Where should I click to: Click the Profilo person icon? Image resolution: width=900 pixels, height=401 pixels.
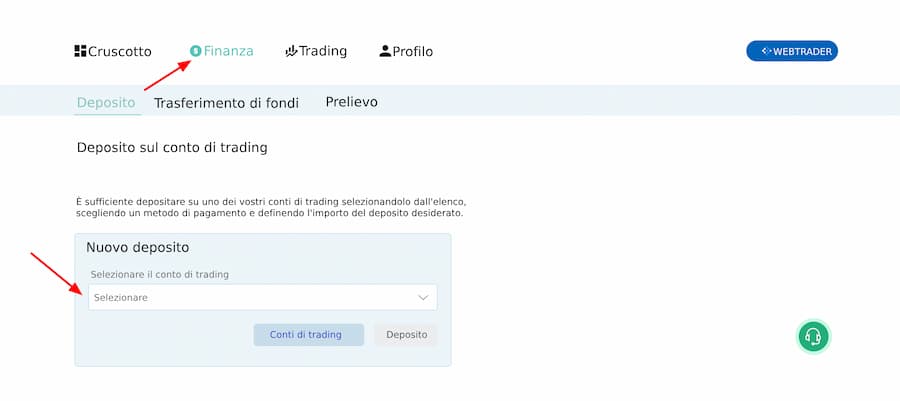(x=385, y=51)
